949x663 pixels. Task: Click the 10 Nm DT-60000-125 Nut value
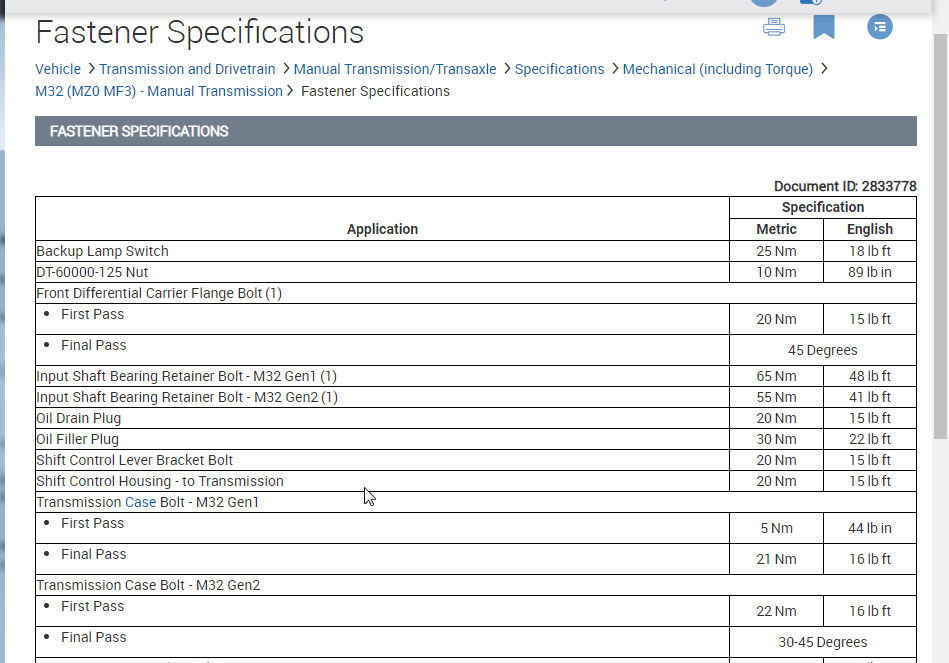click(776, 272)
